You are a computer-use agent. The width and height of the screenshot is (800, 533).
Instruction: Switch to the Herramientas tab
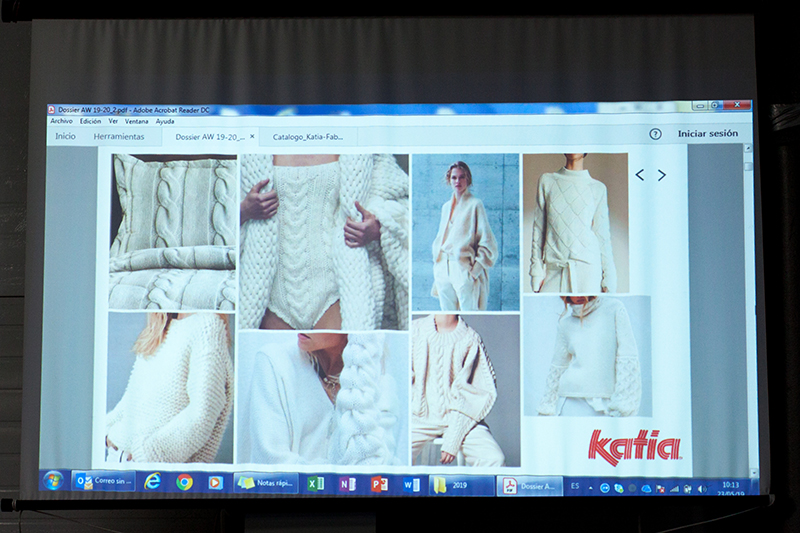click(x=119, y=137)
